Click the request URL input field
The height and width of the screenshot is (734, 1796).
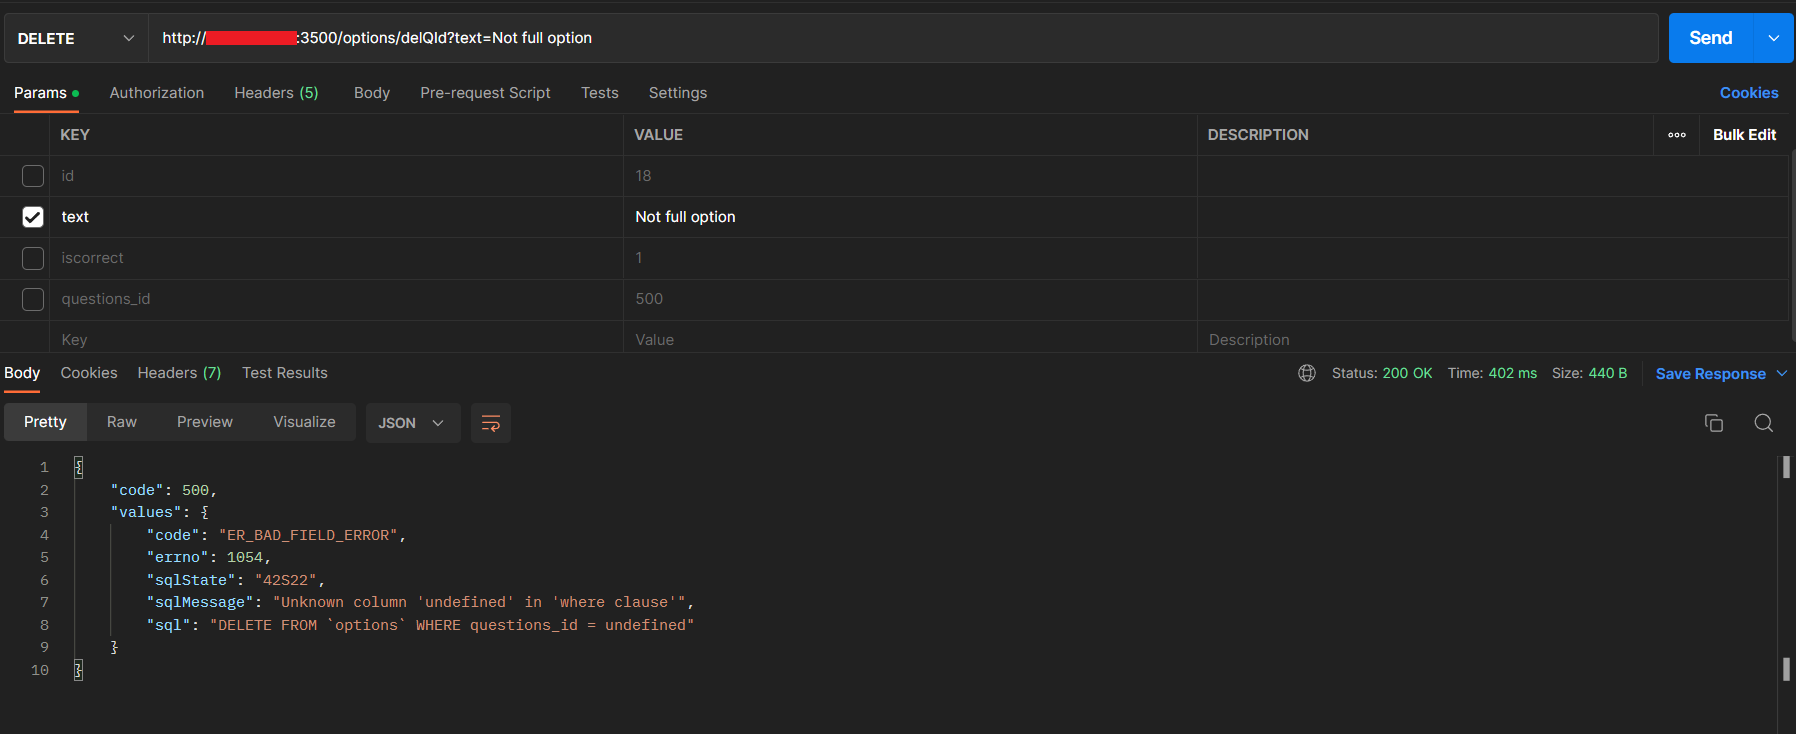(903, 38)
